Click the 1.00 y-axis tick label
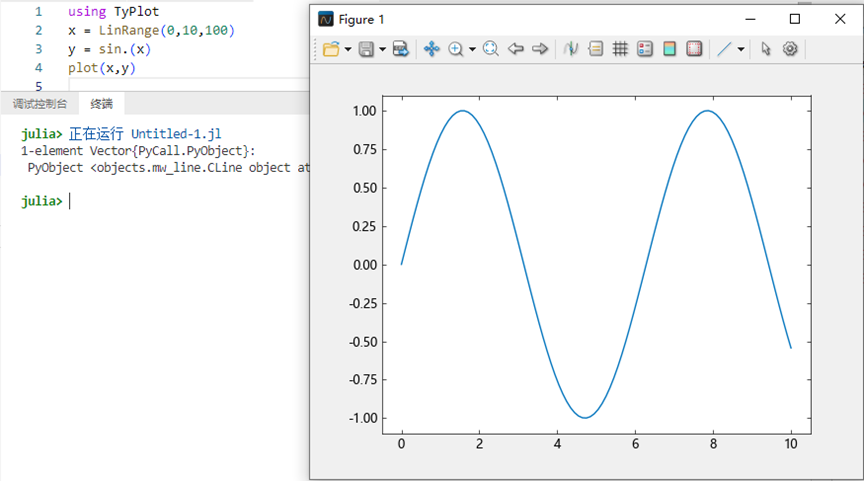 tap(364, 111)
